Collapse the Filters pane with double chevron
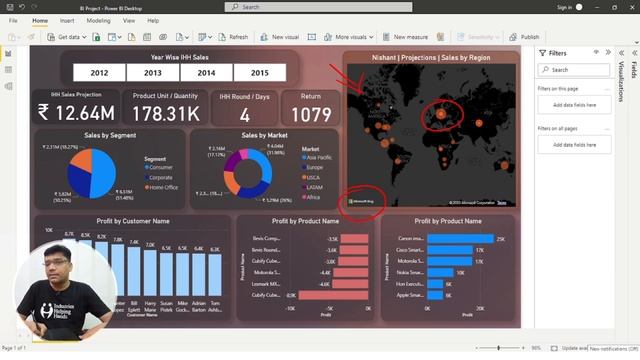 click(x=608, y=52)
